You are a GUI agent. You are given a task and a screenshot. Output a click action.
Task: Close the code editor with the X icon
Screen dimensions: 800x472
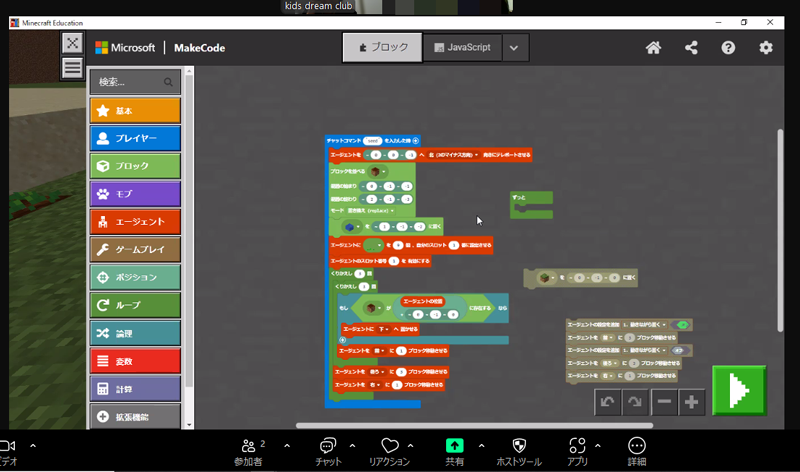tap(72, 43)
